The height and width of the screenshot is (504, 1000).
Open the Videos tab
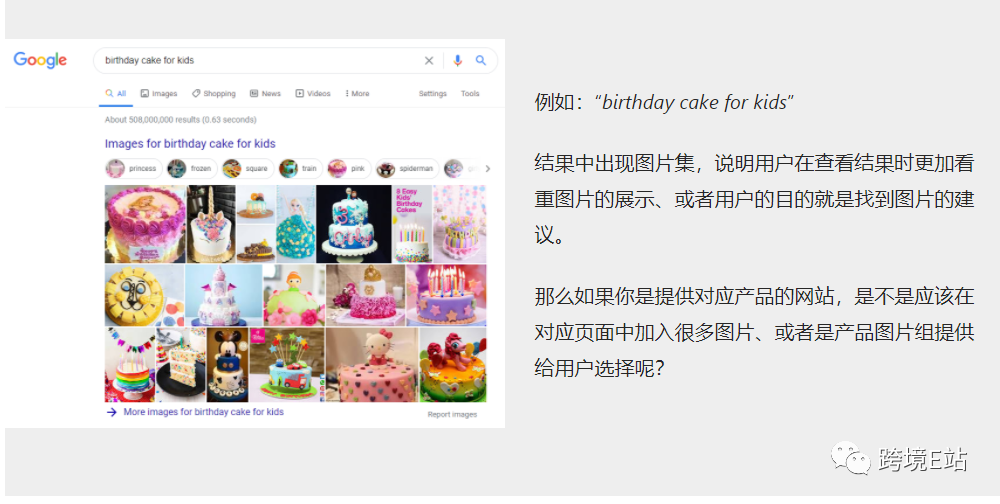coord(312,93)
